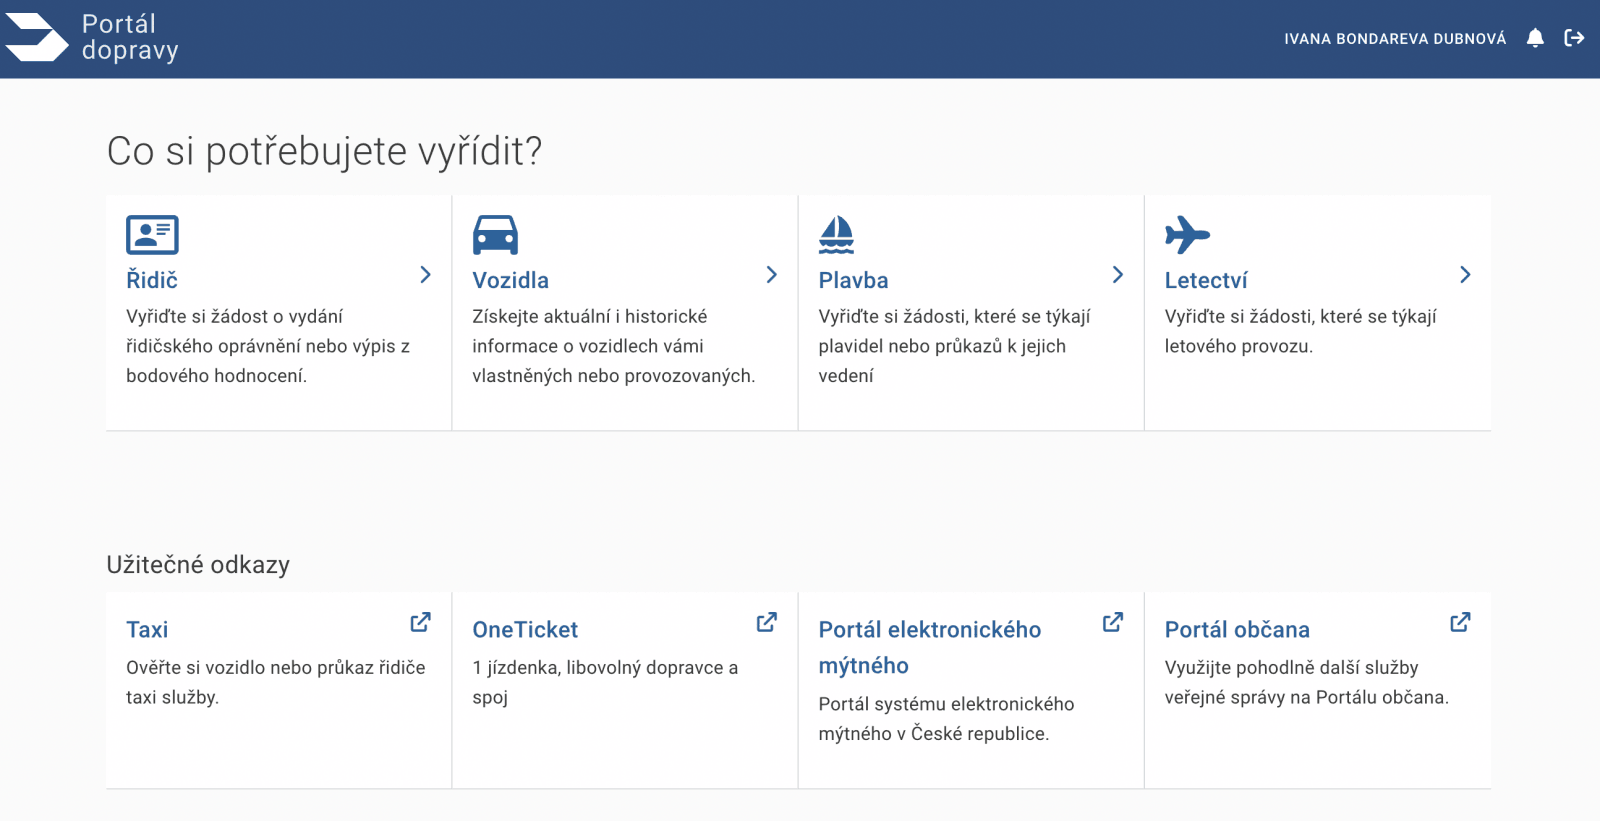This screenshot has width=1600, height=821.
Task: Click heading 'Užitečné odkazy'
Action: click(x=198, y=565)
